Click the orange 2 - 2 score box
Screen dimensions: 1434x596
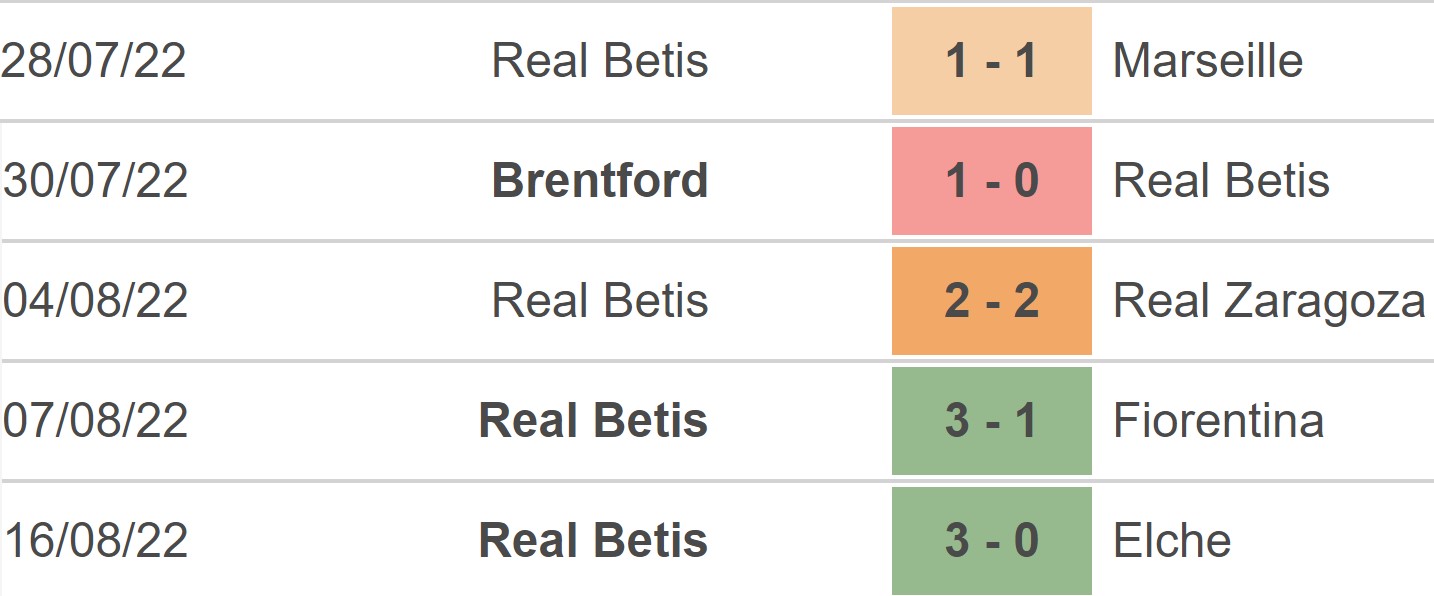[x=991, y=301]
